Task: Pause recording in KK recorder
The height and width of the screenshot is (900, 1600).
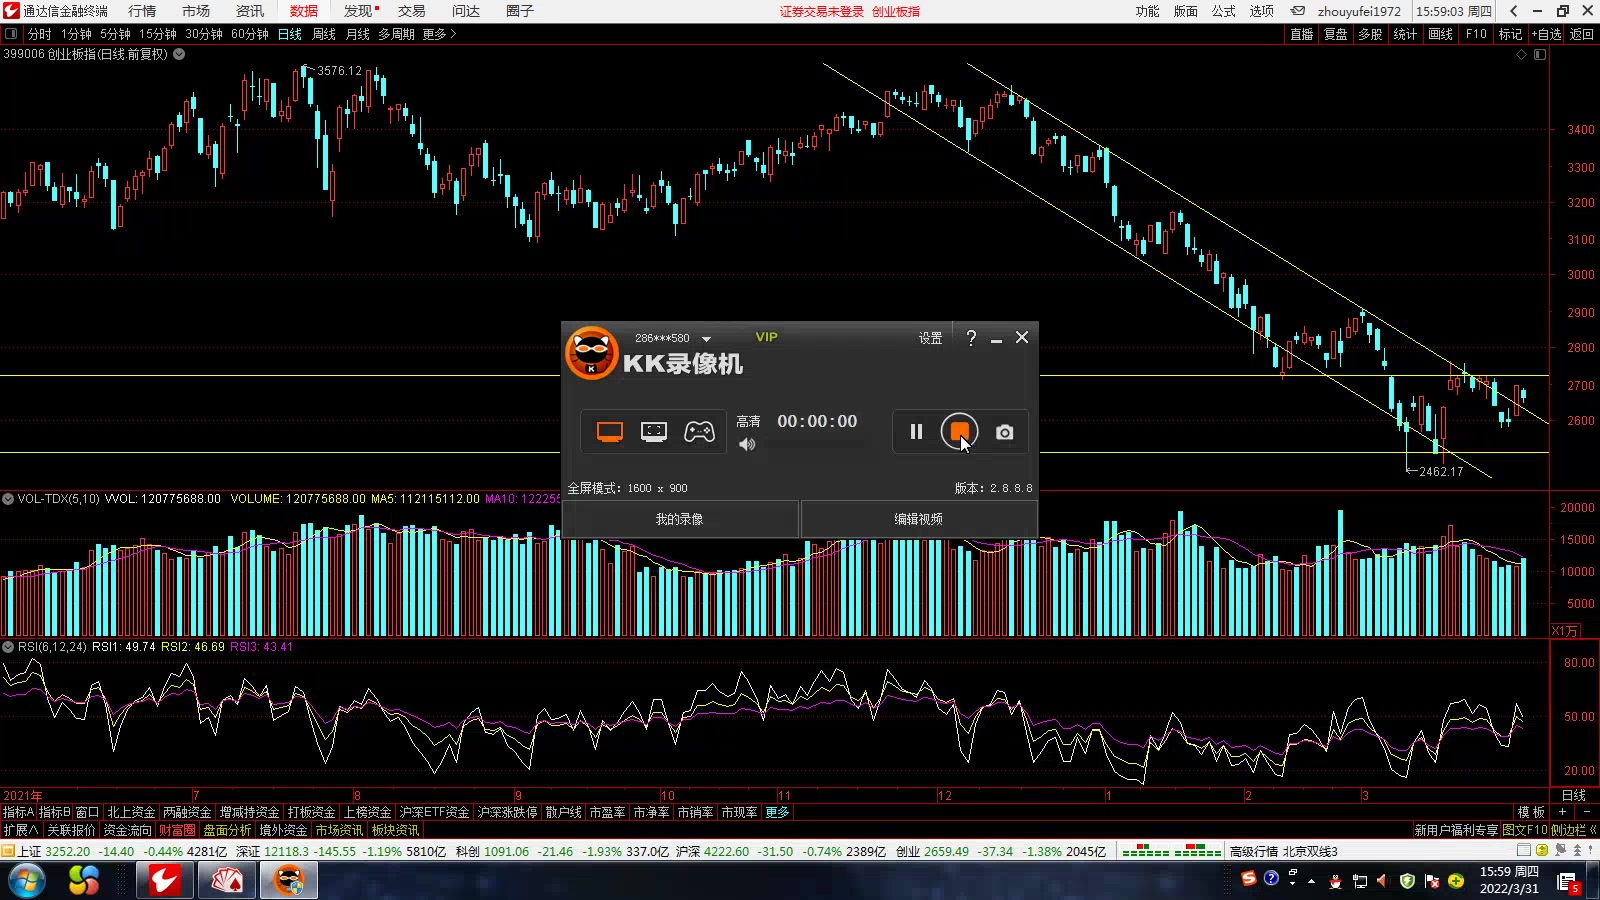Action: point(916,432)
